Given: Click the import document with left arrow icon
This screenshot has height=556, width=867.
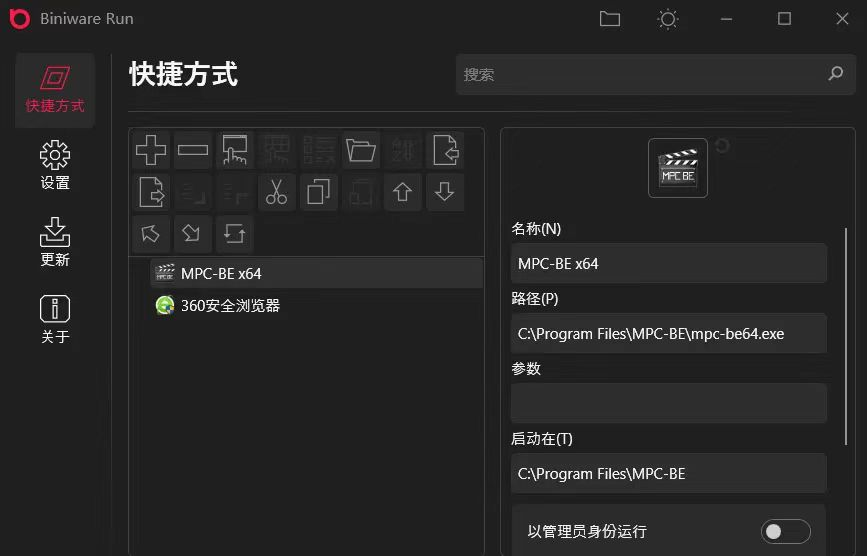Looking at the screenshot, I should pyautogui.click(x=445, y=150).
